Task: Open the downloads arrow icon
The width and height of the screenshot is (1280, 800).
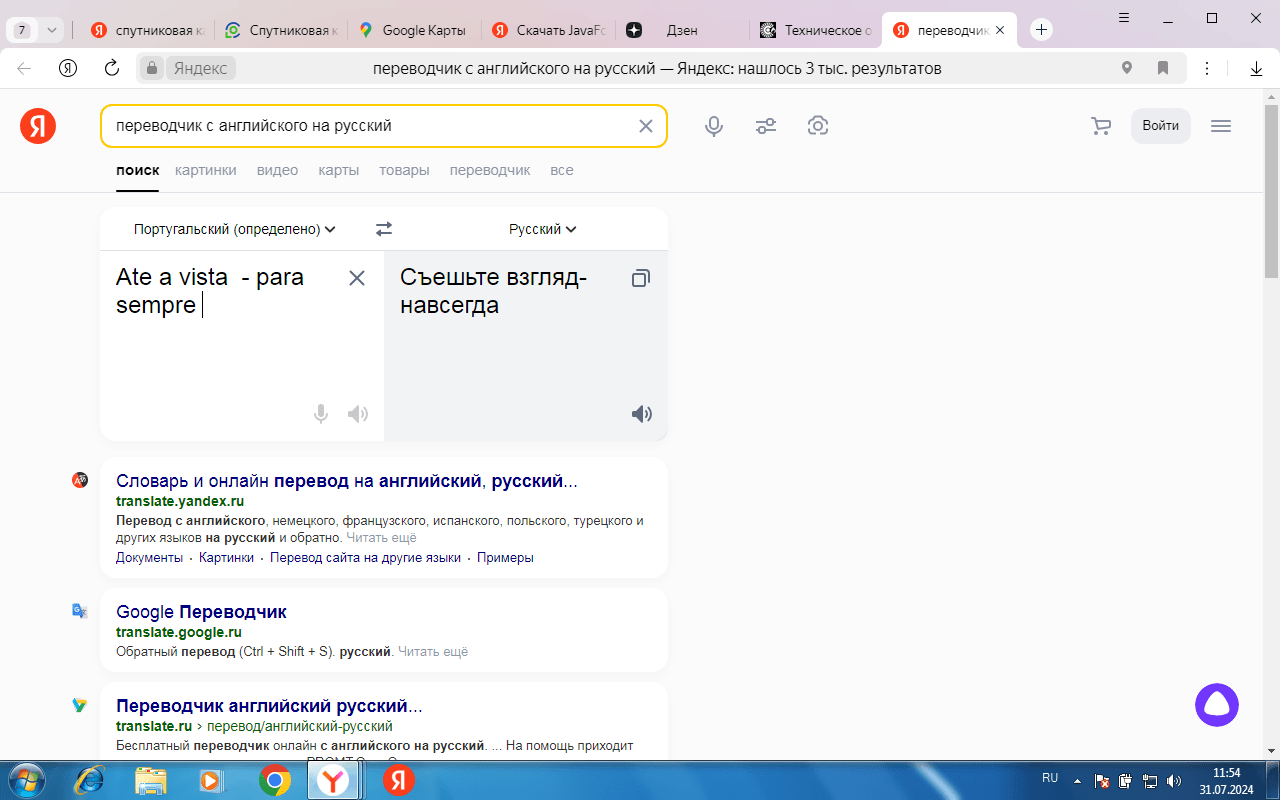Action: tap(1257, 69)
